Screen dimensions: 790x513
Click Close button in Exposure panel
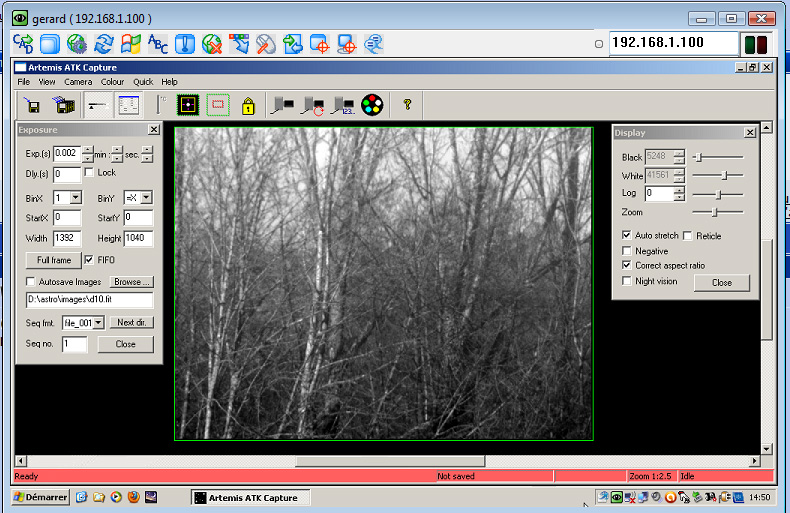tap(125, 344)
